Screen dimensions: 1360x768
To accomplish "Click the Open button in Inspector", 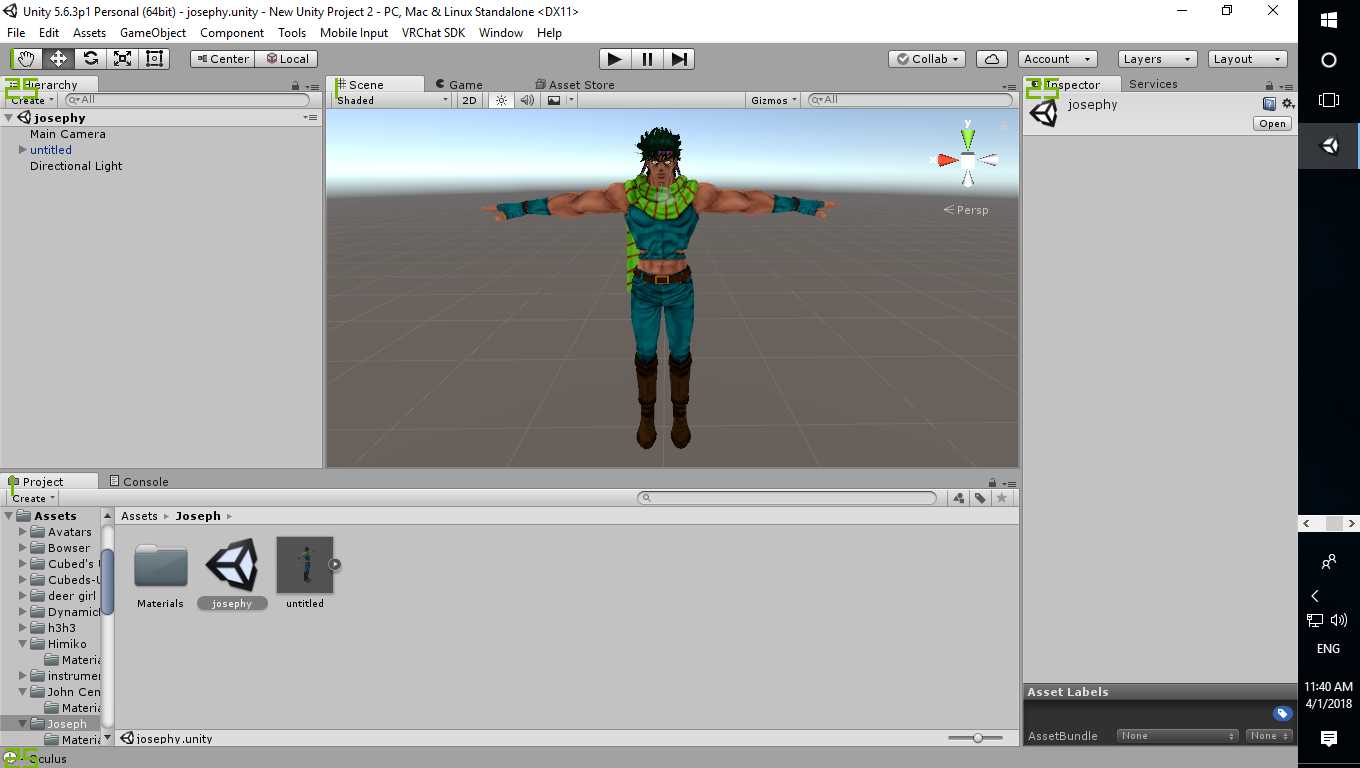I will [x=1272, y=124].
